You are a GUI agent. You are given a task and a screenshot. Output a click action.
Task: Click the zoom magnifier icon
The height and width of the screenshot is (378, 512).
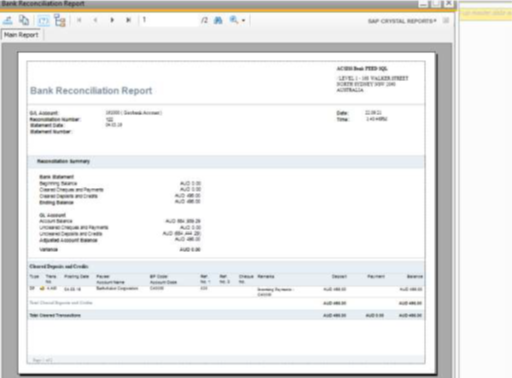[x=234, y=20]
